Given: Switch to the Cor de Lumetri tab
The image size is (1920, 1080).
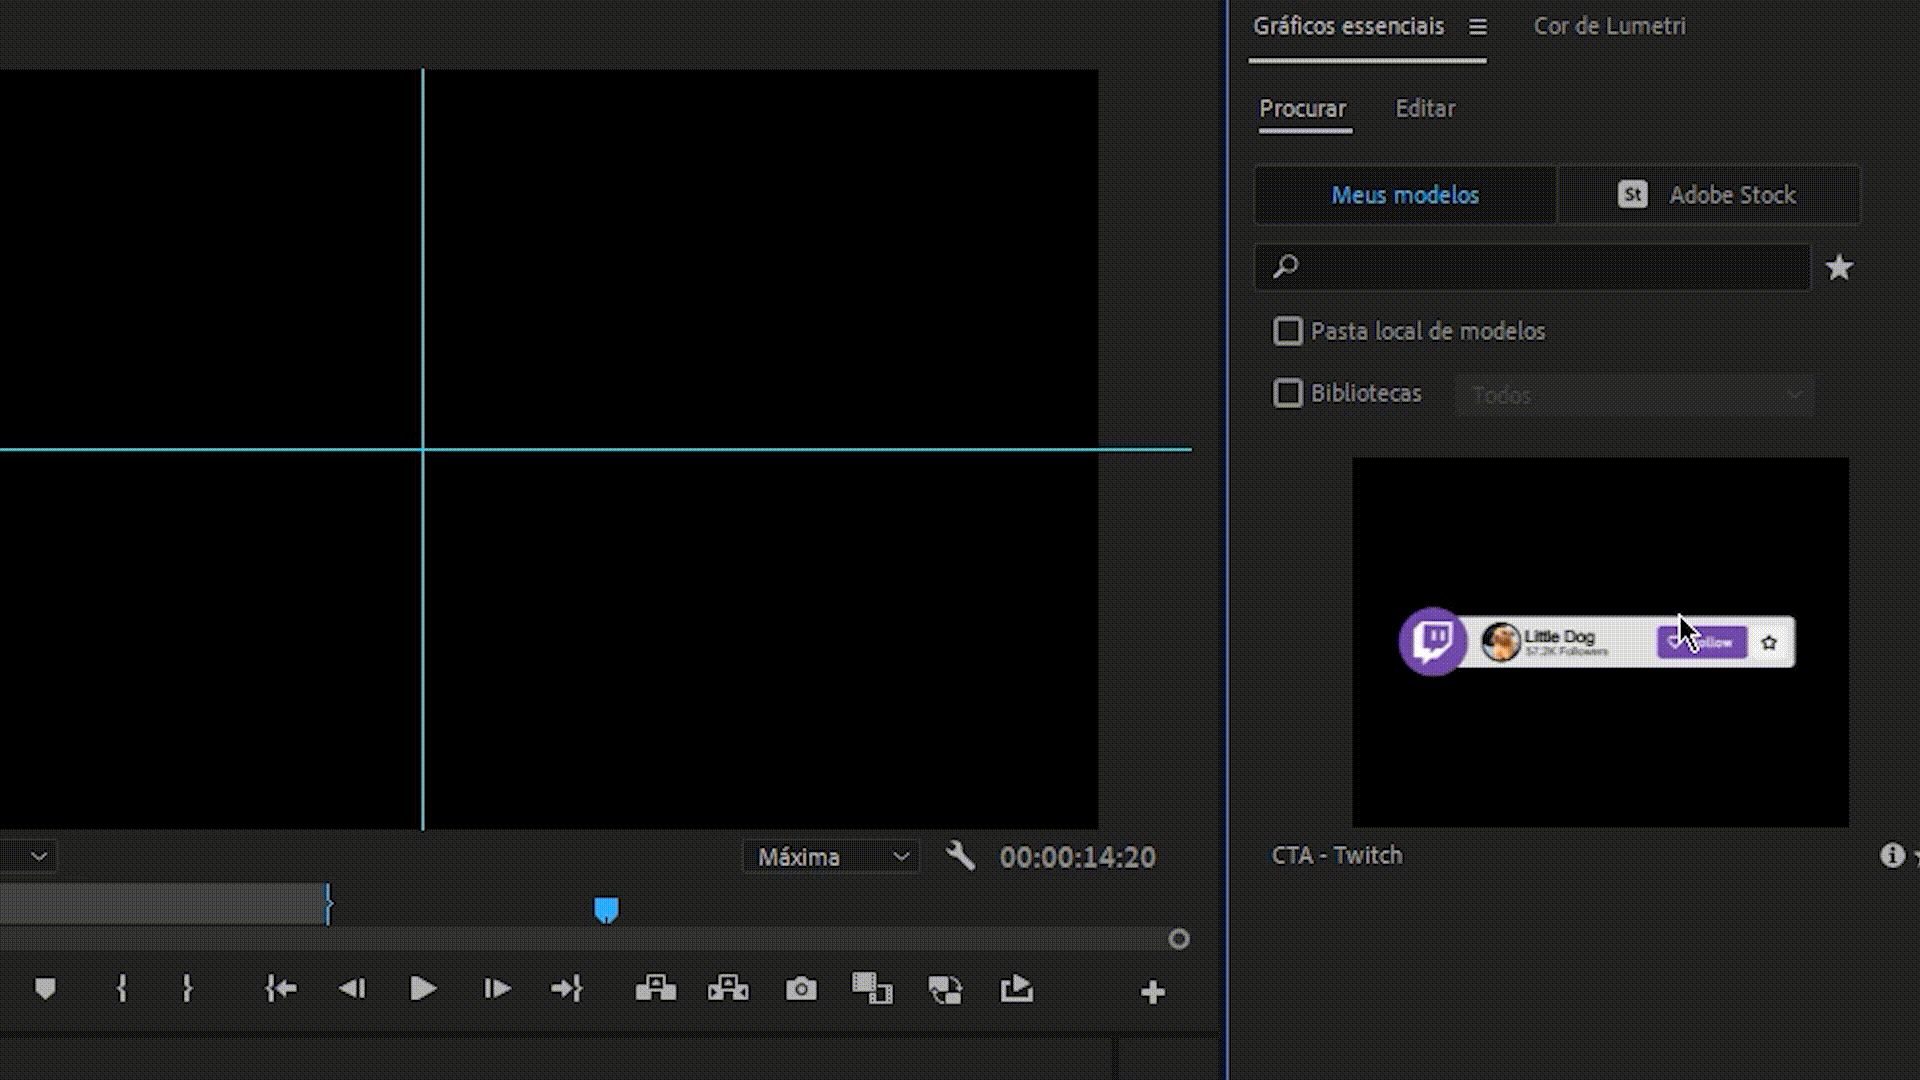Looking at the screenshot, I should coord(1609,27).
